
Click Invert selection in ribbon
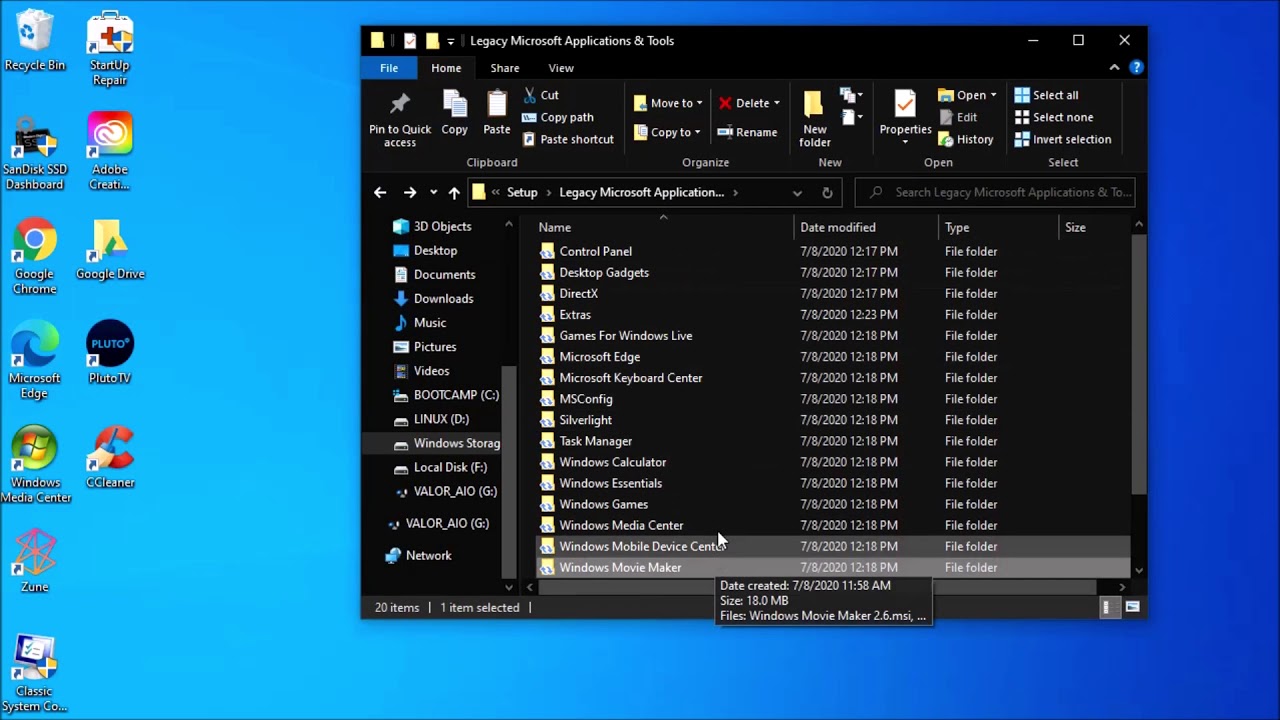(1062, 139)
